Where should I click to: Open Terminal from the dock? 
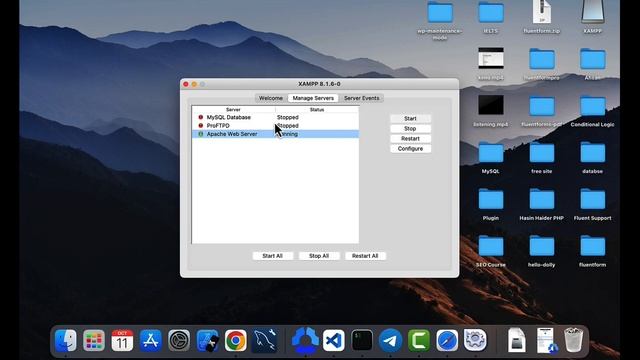362,340
